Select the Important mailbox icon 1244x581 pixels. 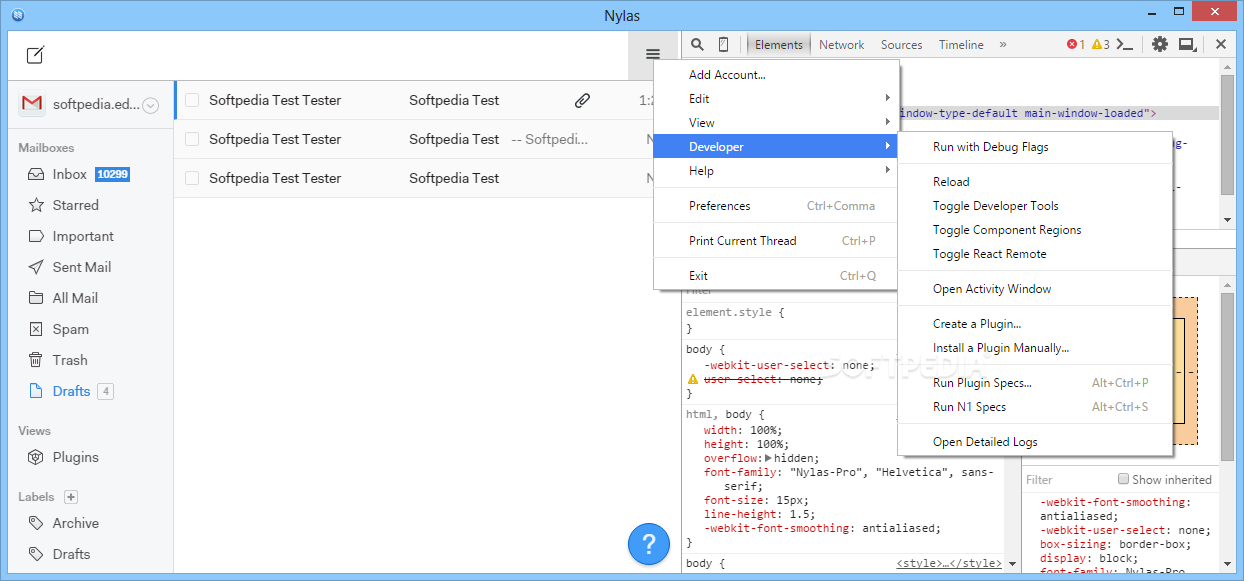[36, 236]
